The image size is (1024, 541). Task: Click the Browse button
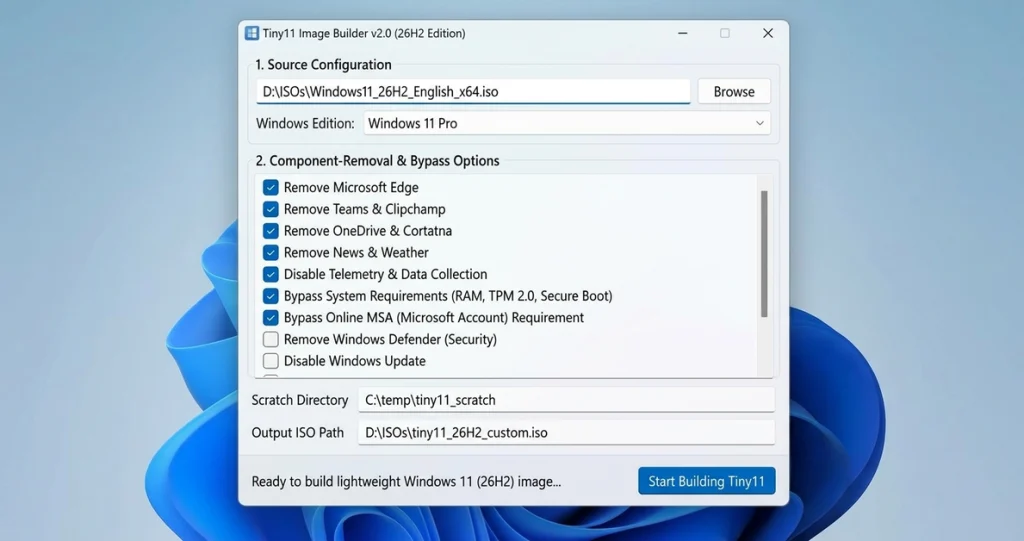pyautogui.click(x=734, y=91)
